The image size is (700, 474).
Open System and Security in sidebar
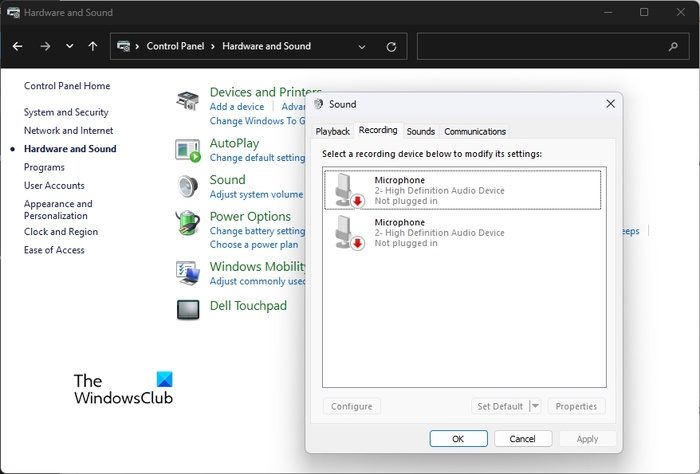[x=66, y=112]
